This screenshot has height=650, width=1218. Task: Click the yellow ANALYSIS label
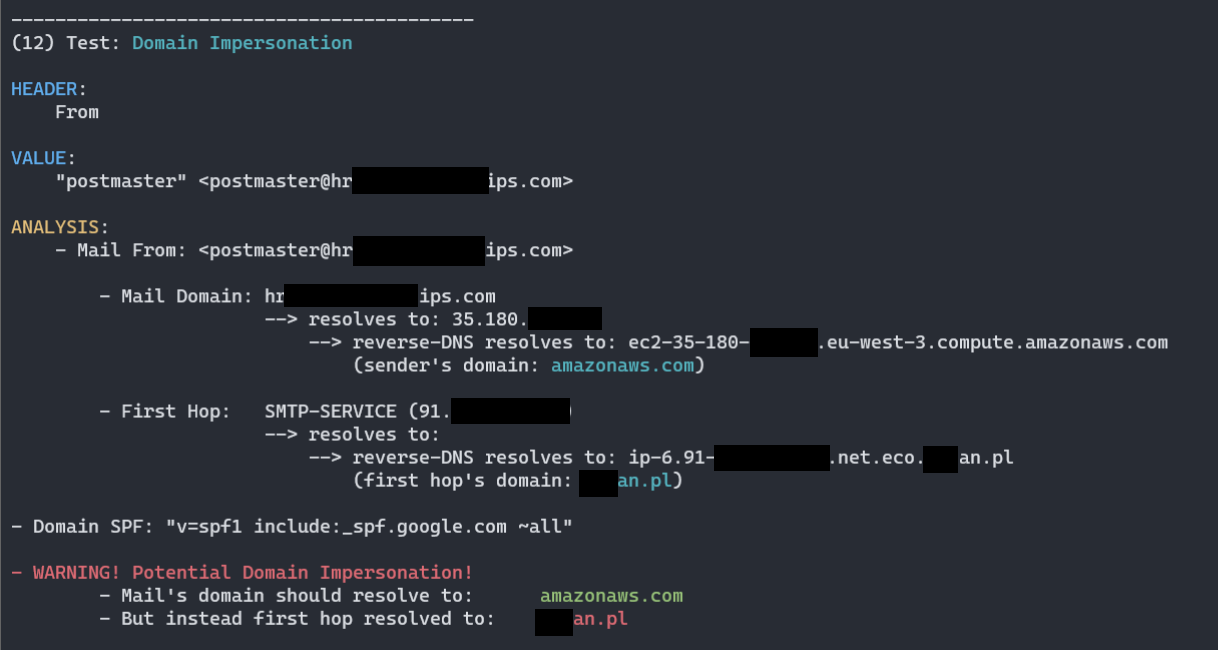coord(55,227)
